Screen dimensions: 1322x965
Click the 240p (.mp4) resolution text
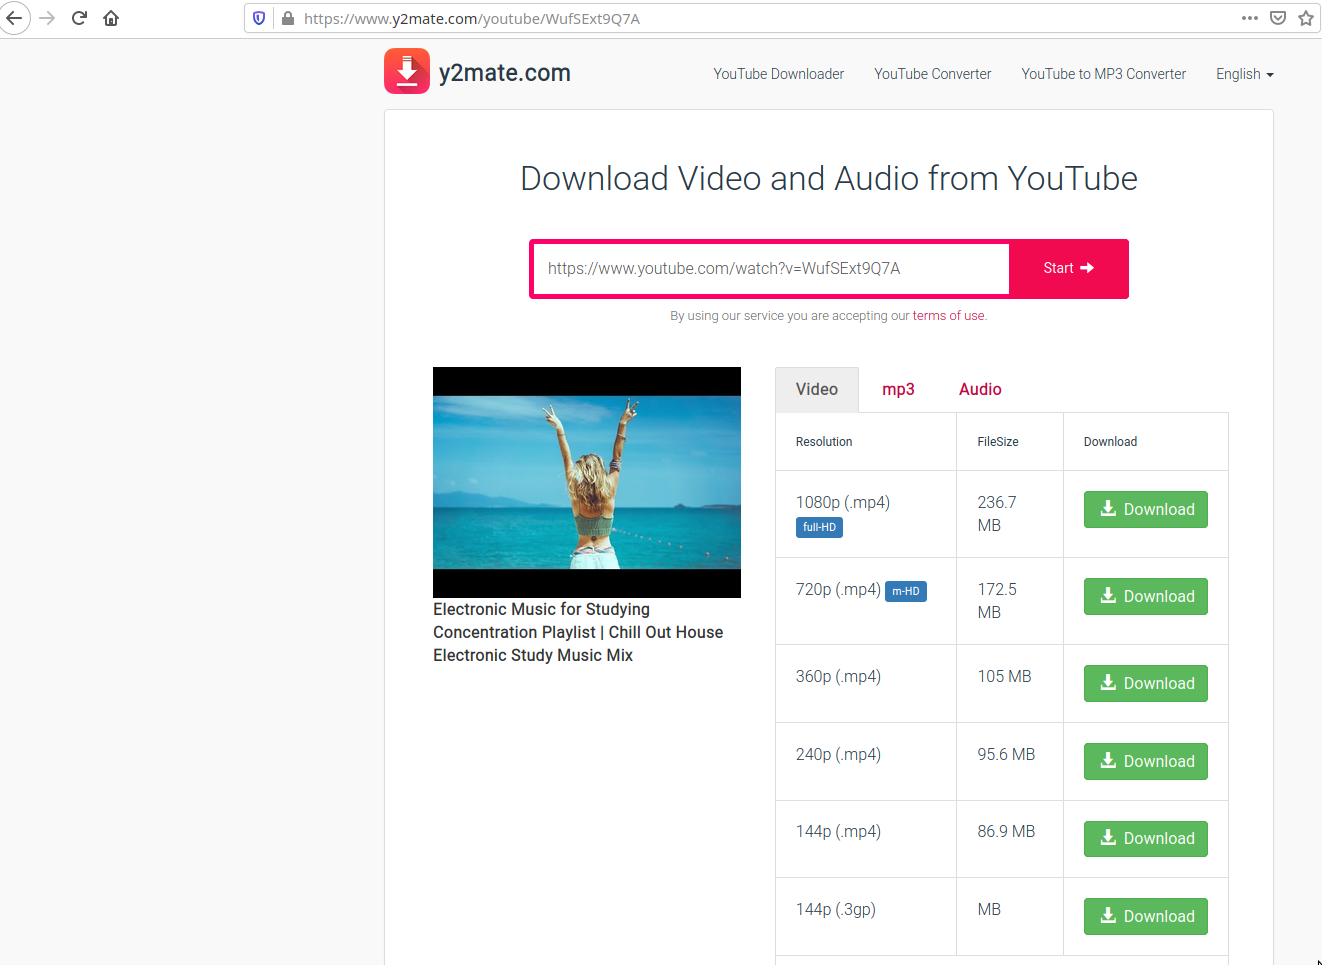[x=838, y=755]
